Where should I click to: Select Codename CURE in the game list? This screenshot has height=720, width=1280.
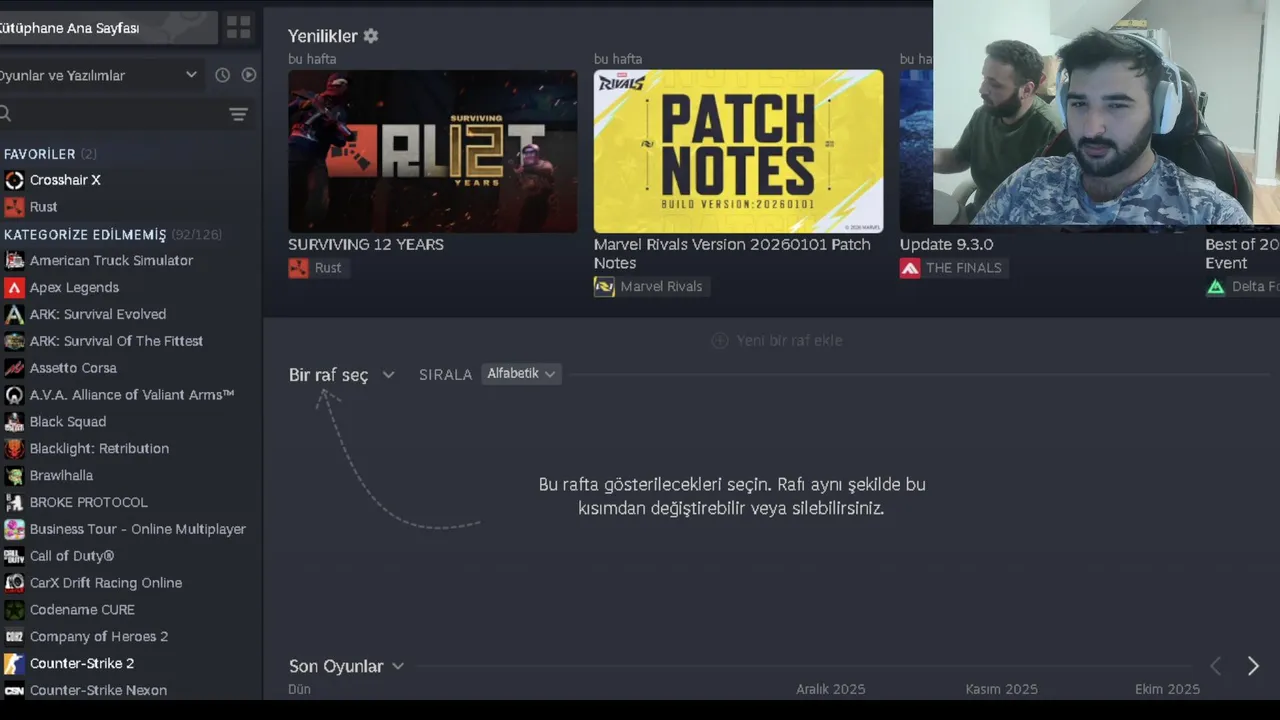point(82,610)
